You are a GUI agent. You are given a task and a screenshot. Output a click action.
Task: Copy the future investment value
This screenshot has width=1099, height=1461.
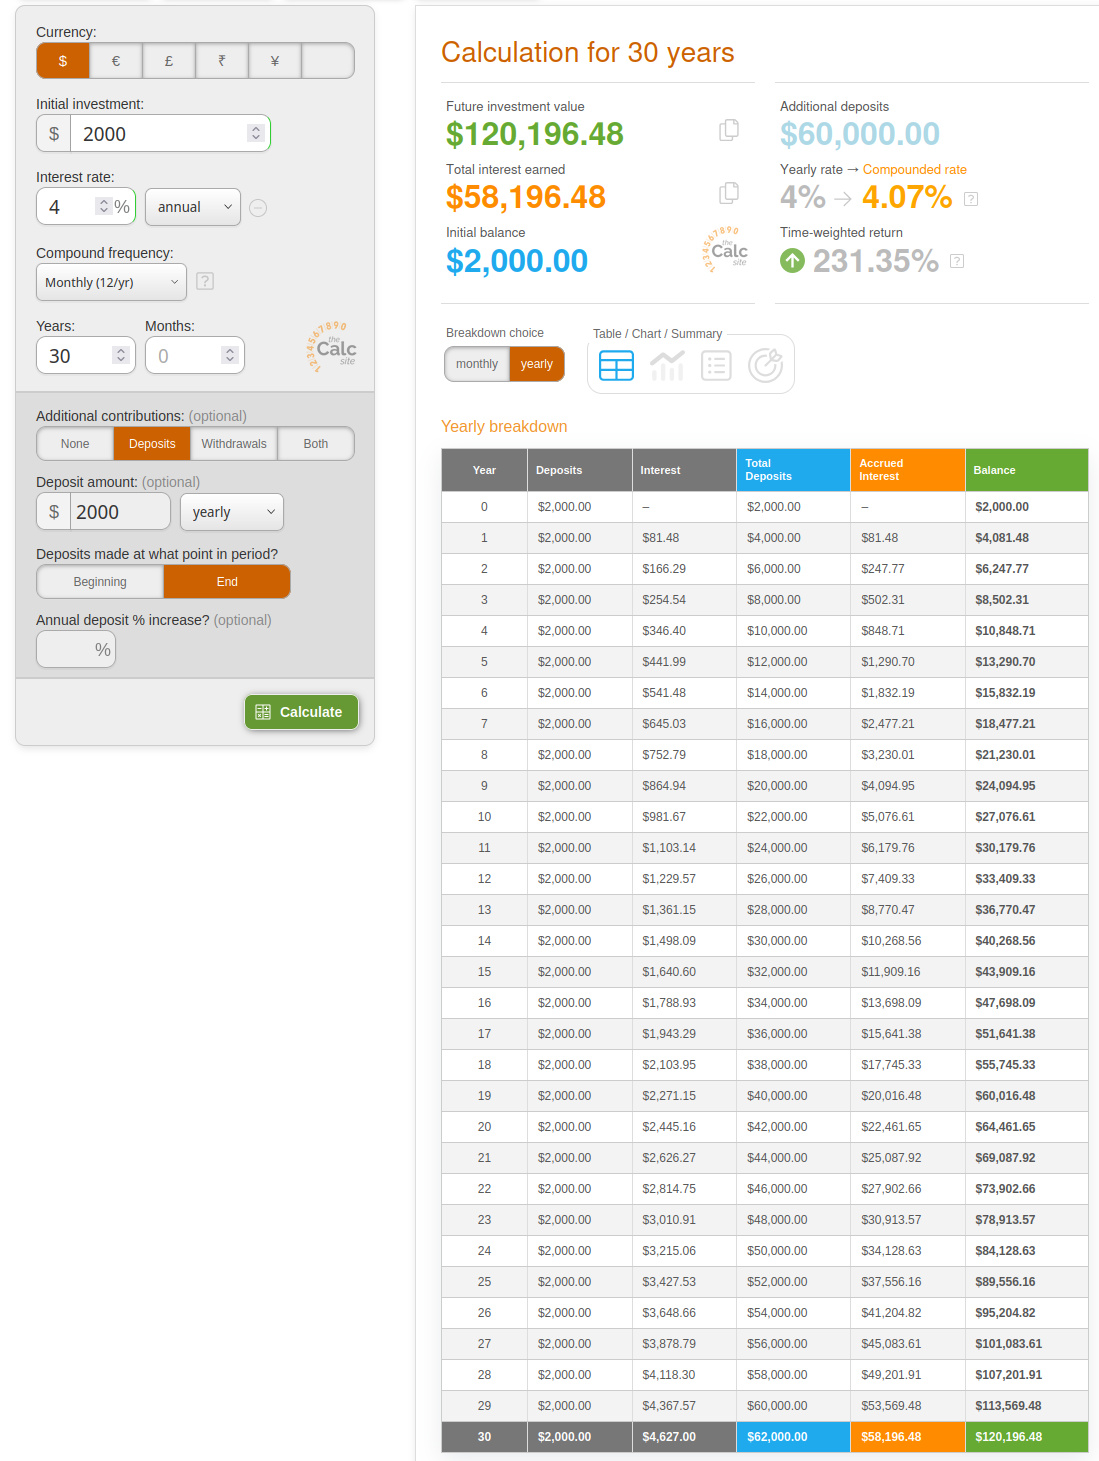729,130
